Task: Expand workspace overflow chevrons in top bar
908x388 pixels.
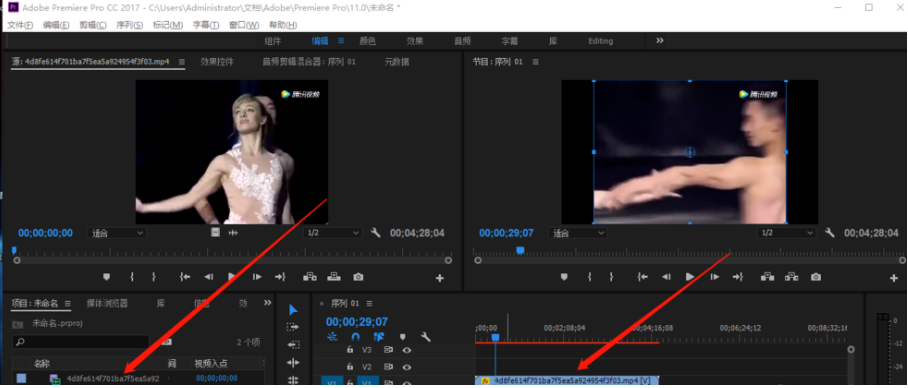Action: [660, 41]
